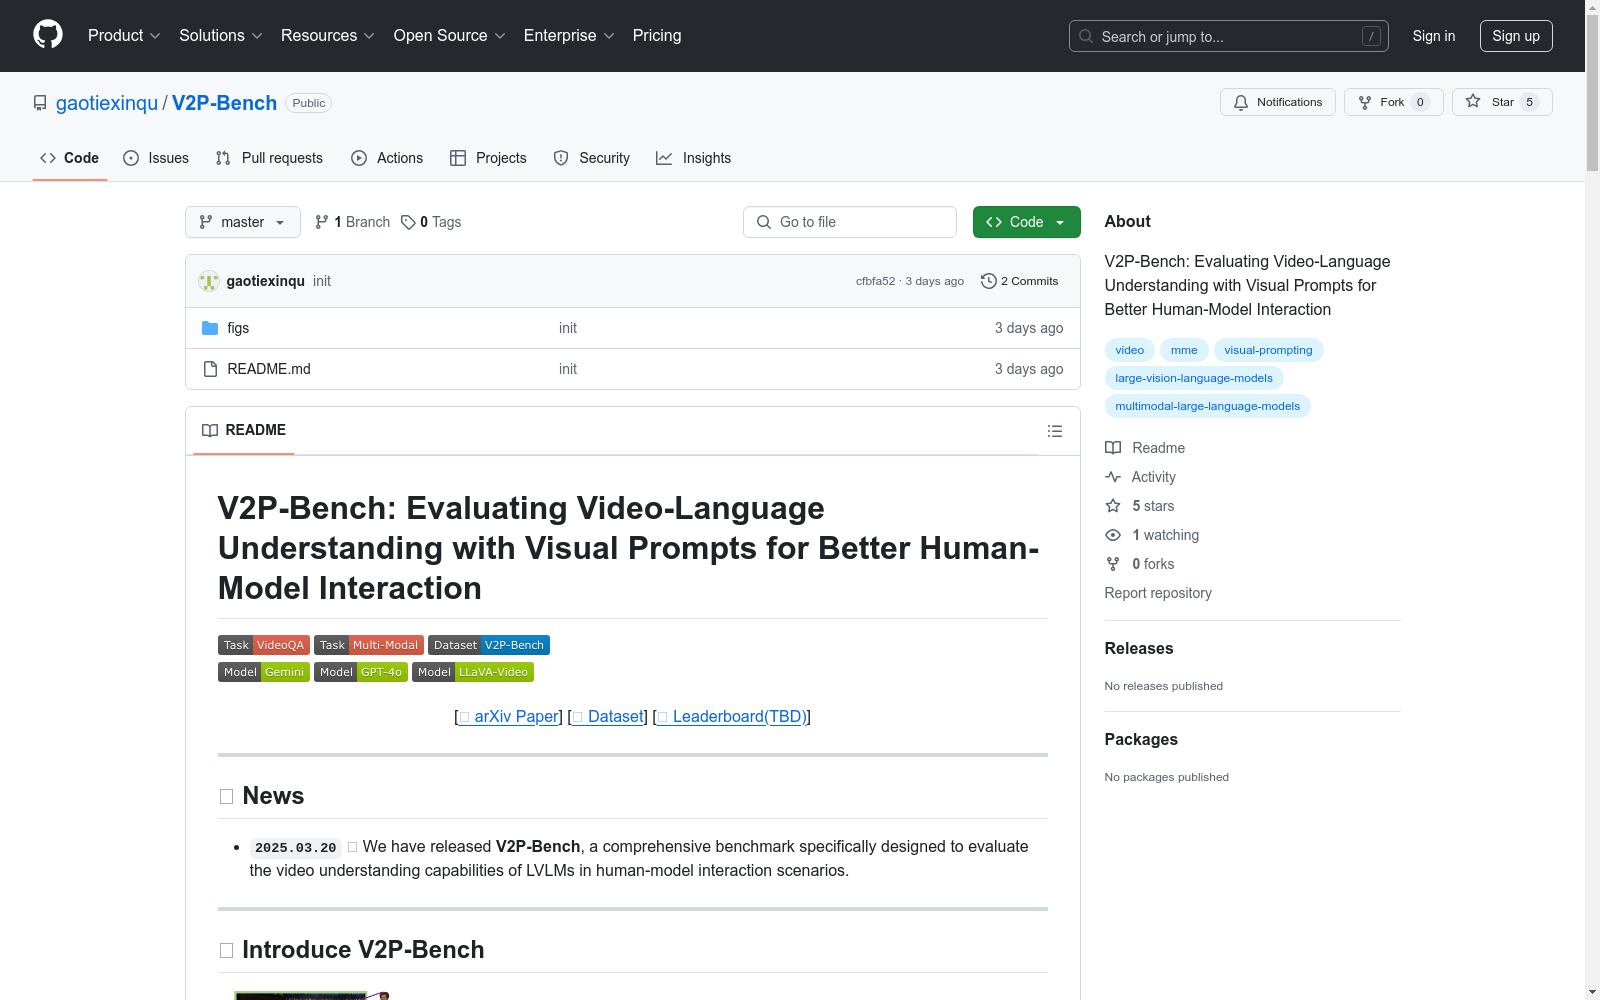
Task: Switch to the Code tab
Action: pyautogui.click(x=70, y=158)
